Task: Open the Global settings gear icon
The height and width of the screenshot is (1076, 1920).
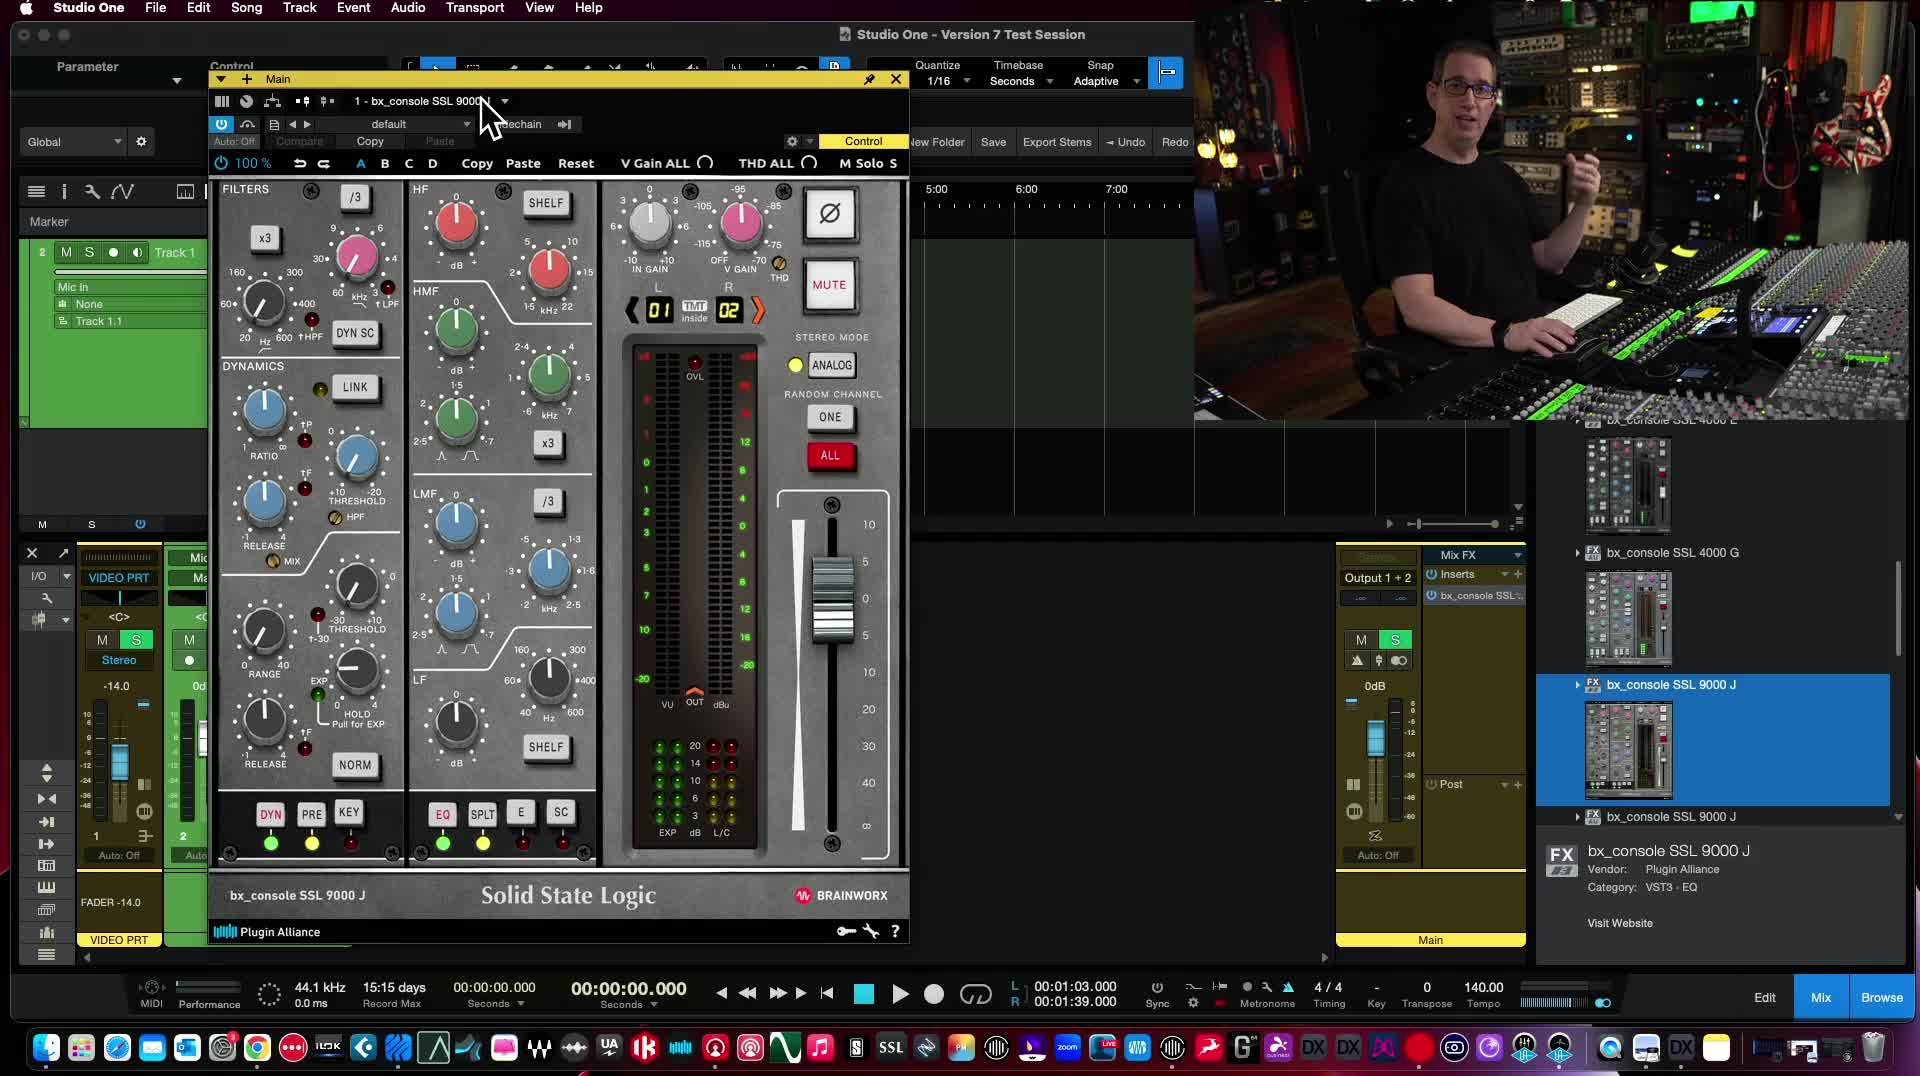Action: [141, 142]
